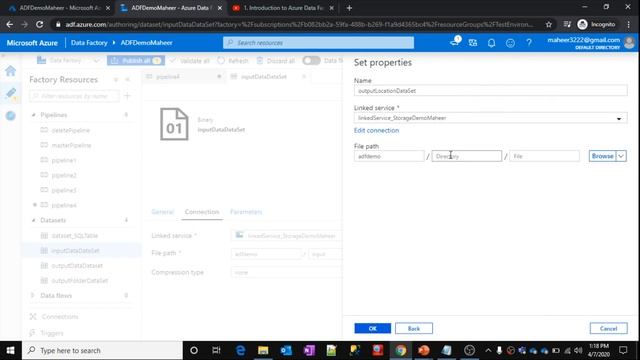
Task: Open File Explorer from the taskbar
Action: click(x=263, y=350)
